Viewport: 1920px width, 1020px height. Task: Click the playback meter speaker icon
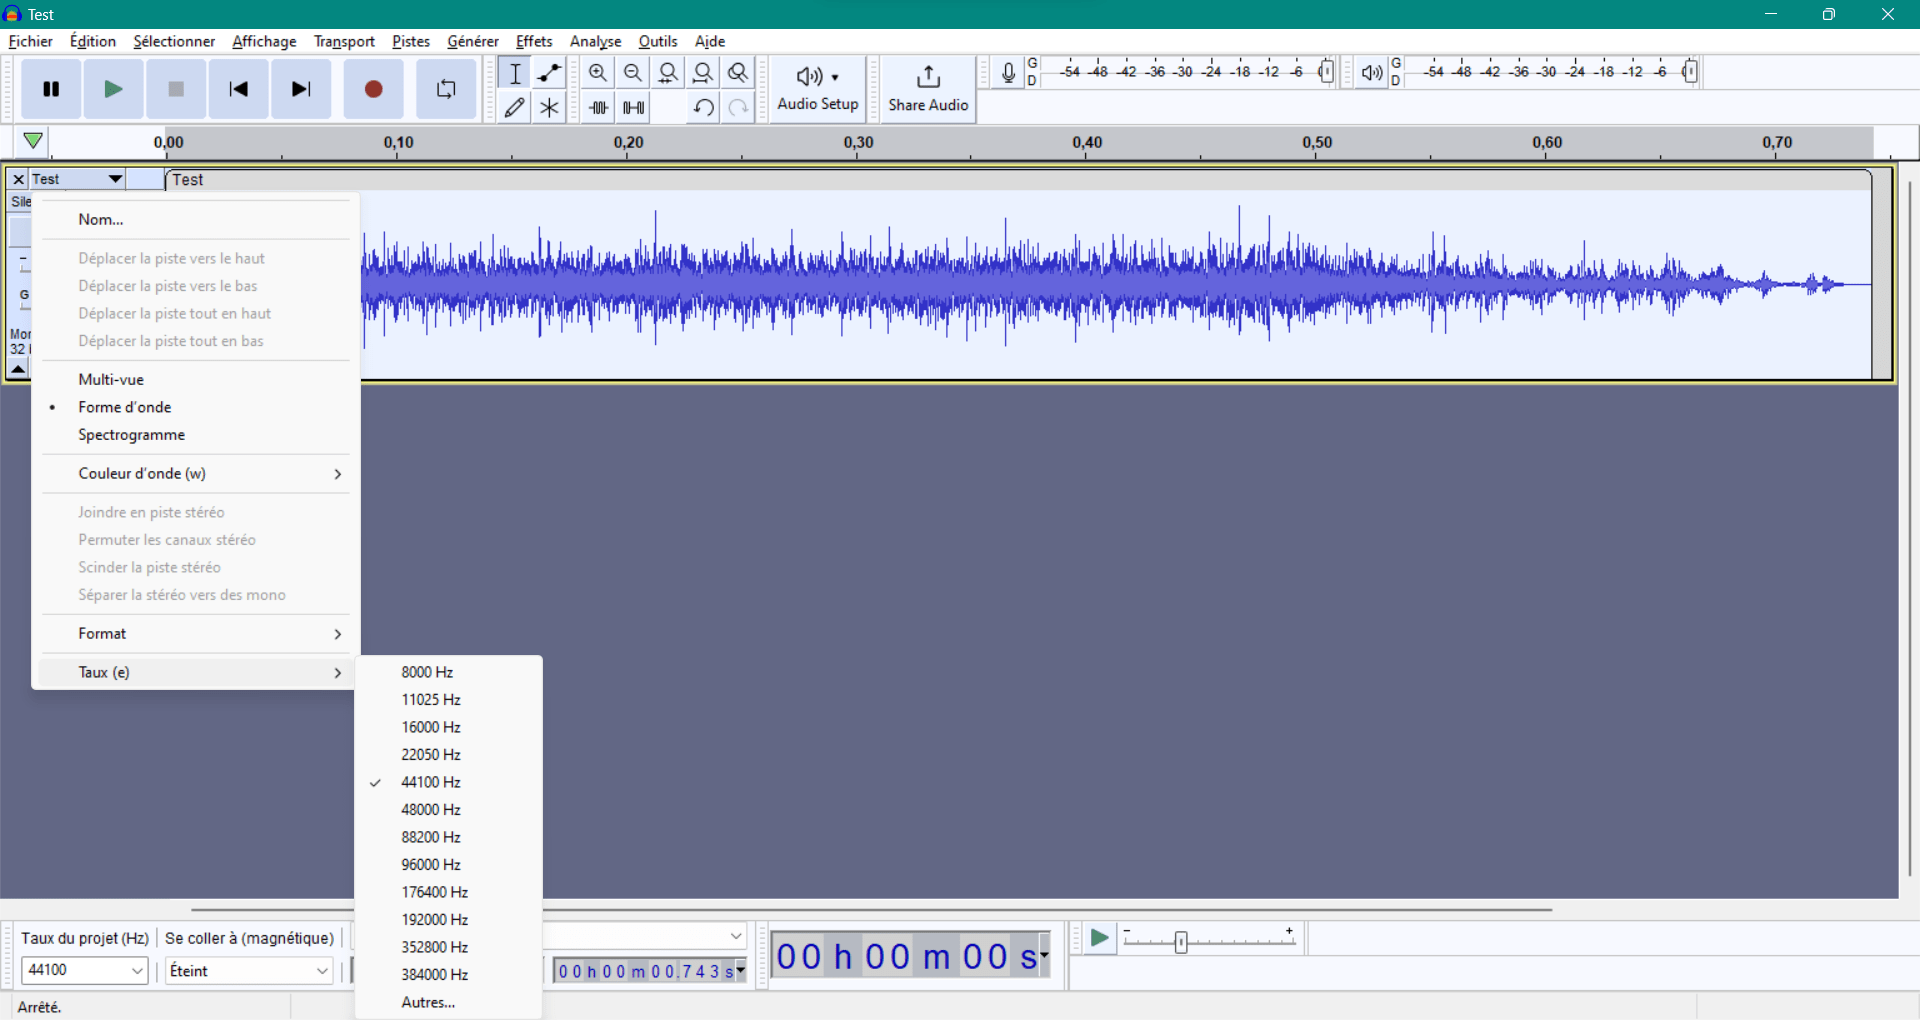click(1372, 73)
